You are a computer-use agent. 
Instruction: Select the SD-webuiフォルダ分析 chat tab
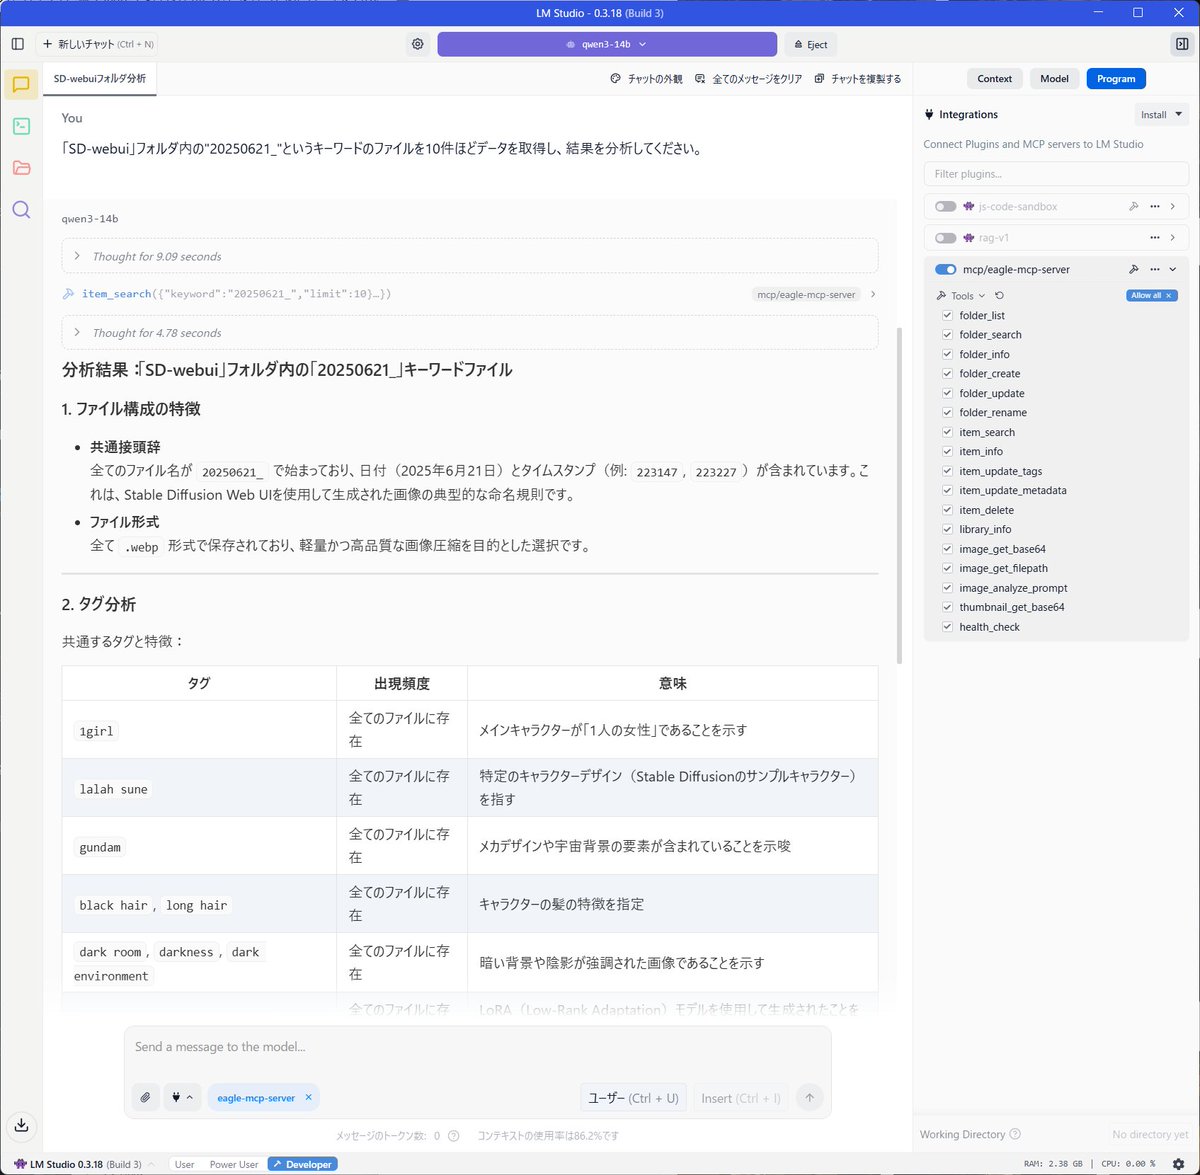(x=99, y=79)
